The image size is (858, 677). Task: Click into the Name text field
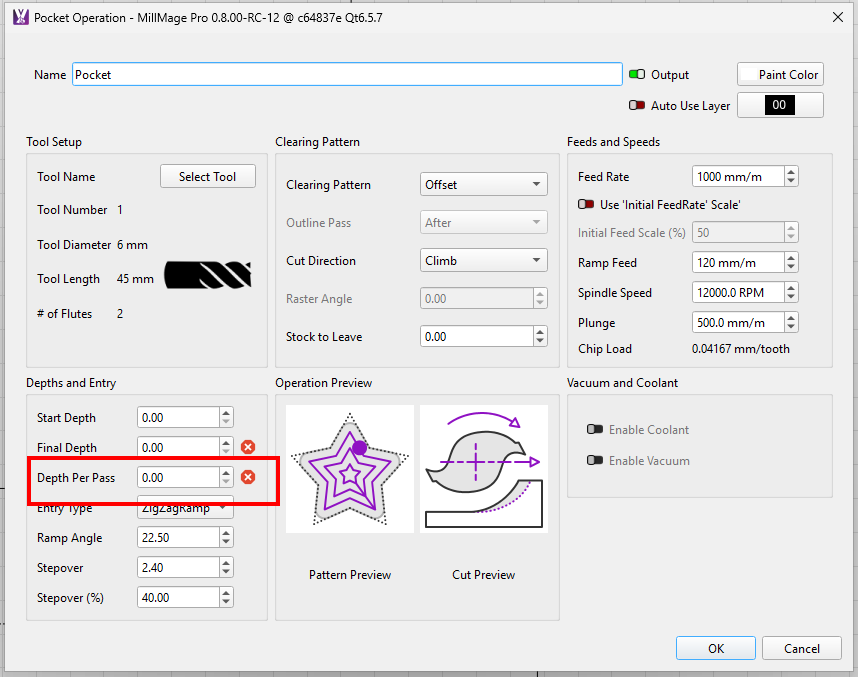[346, 75]
